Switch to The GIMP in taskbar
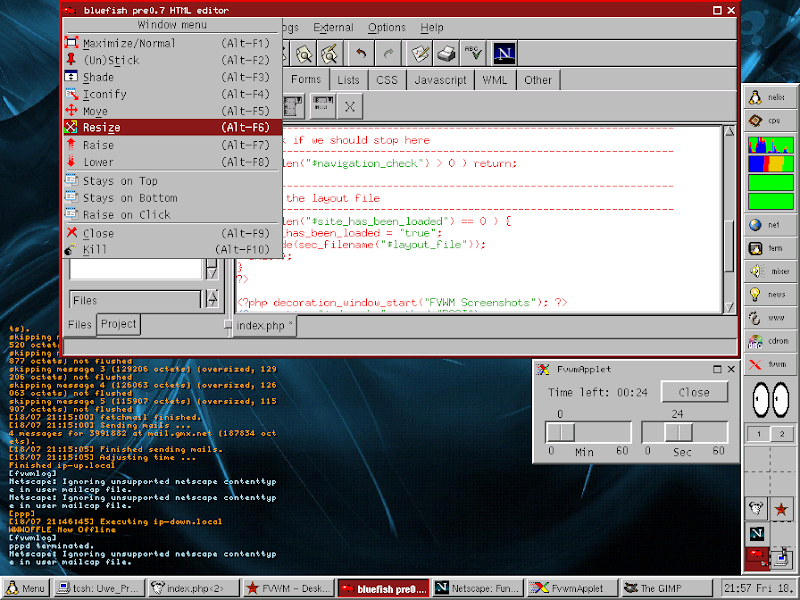The height and width of the screenshot is (600, 800). click(665, 588)
